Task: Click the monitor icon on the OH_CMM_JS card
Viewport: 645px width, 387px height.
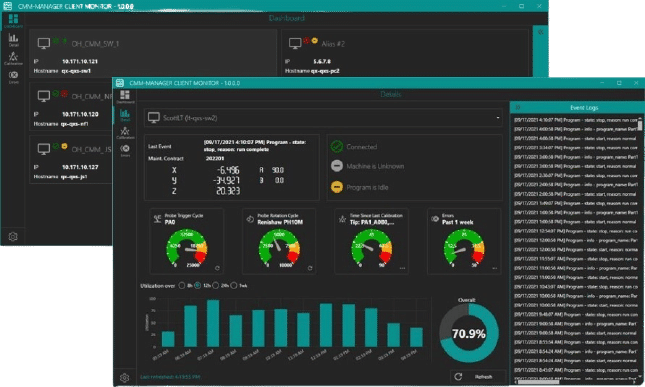Action: 44,148
